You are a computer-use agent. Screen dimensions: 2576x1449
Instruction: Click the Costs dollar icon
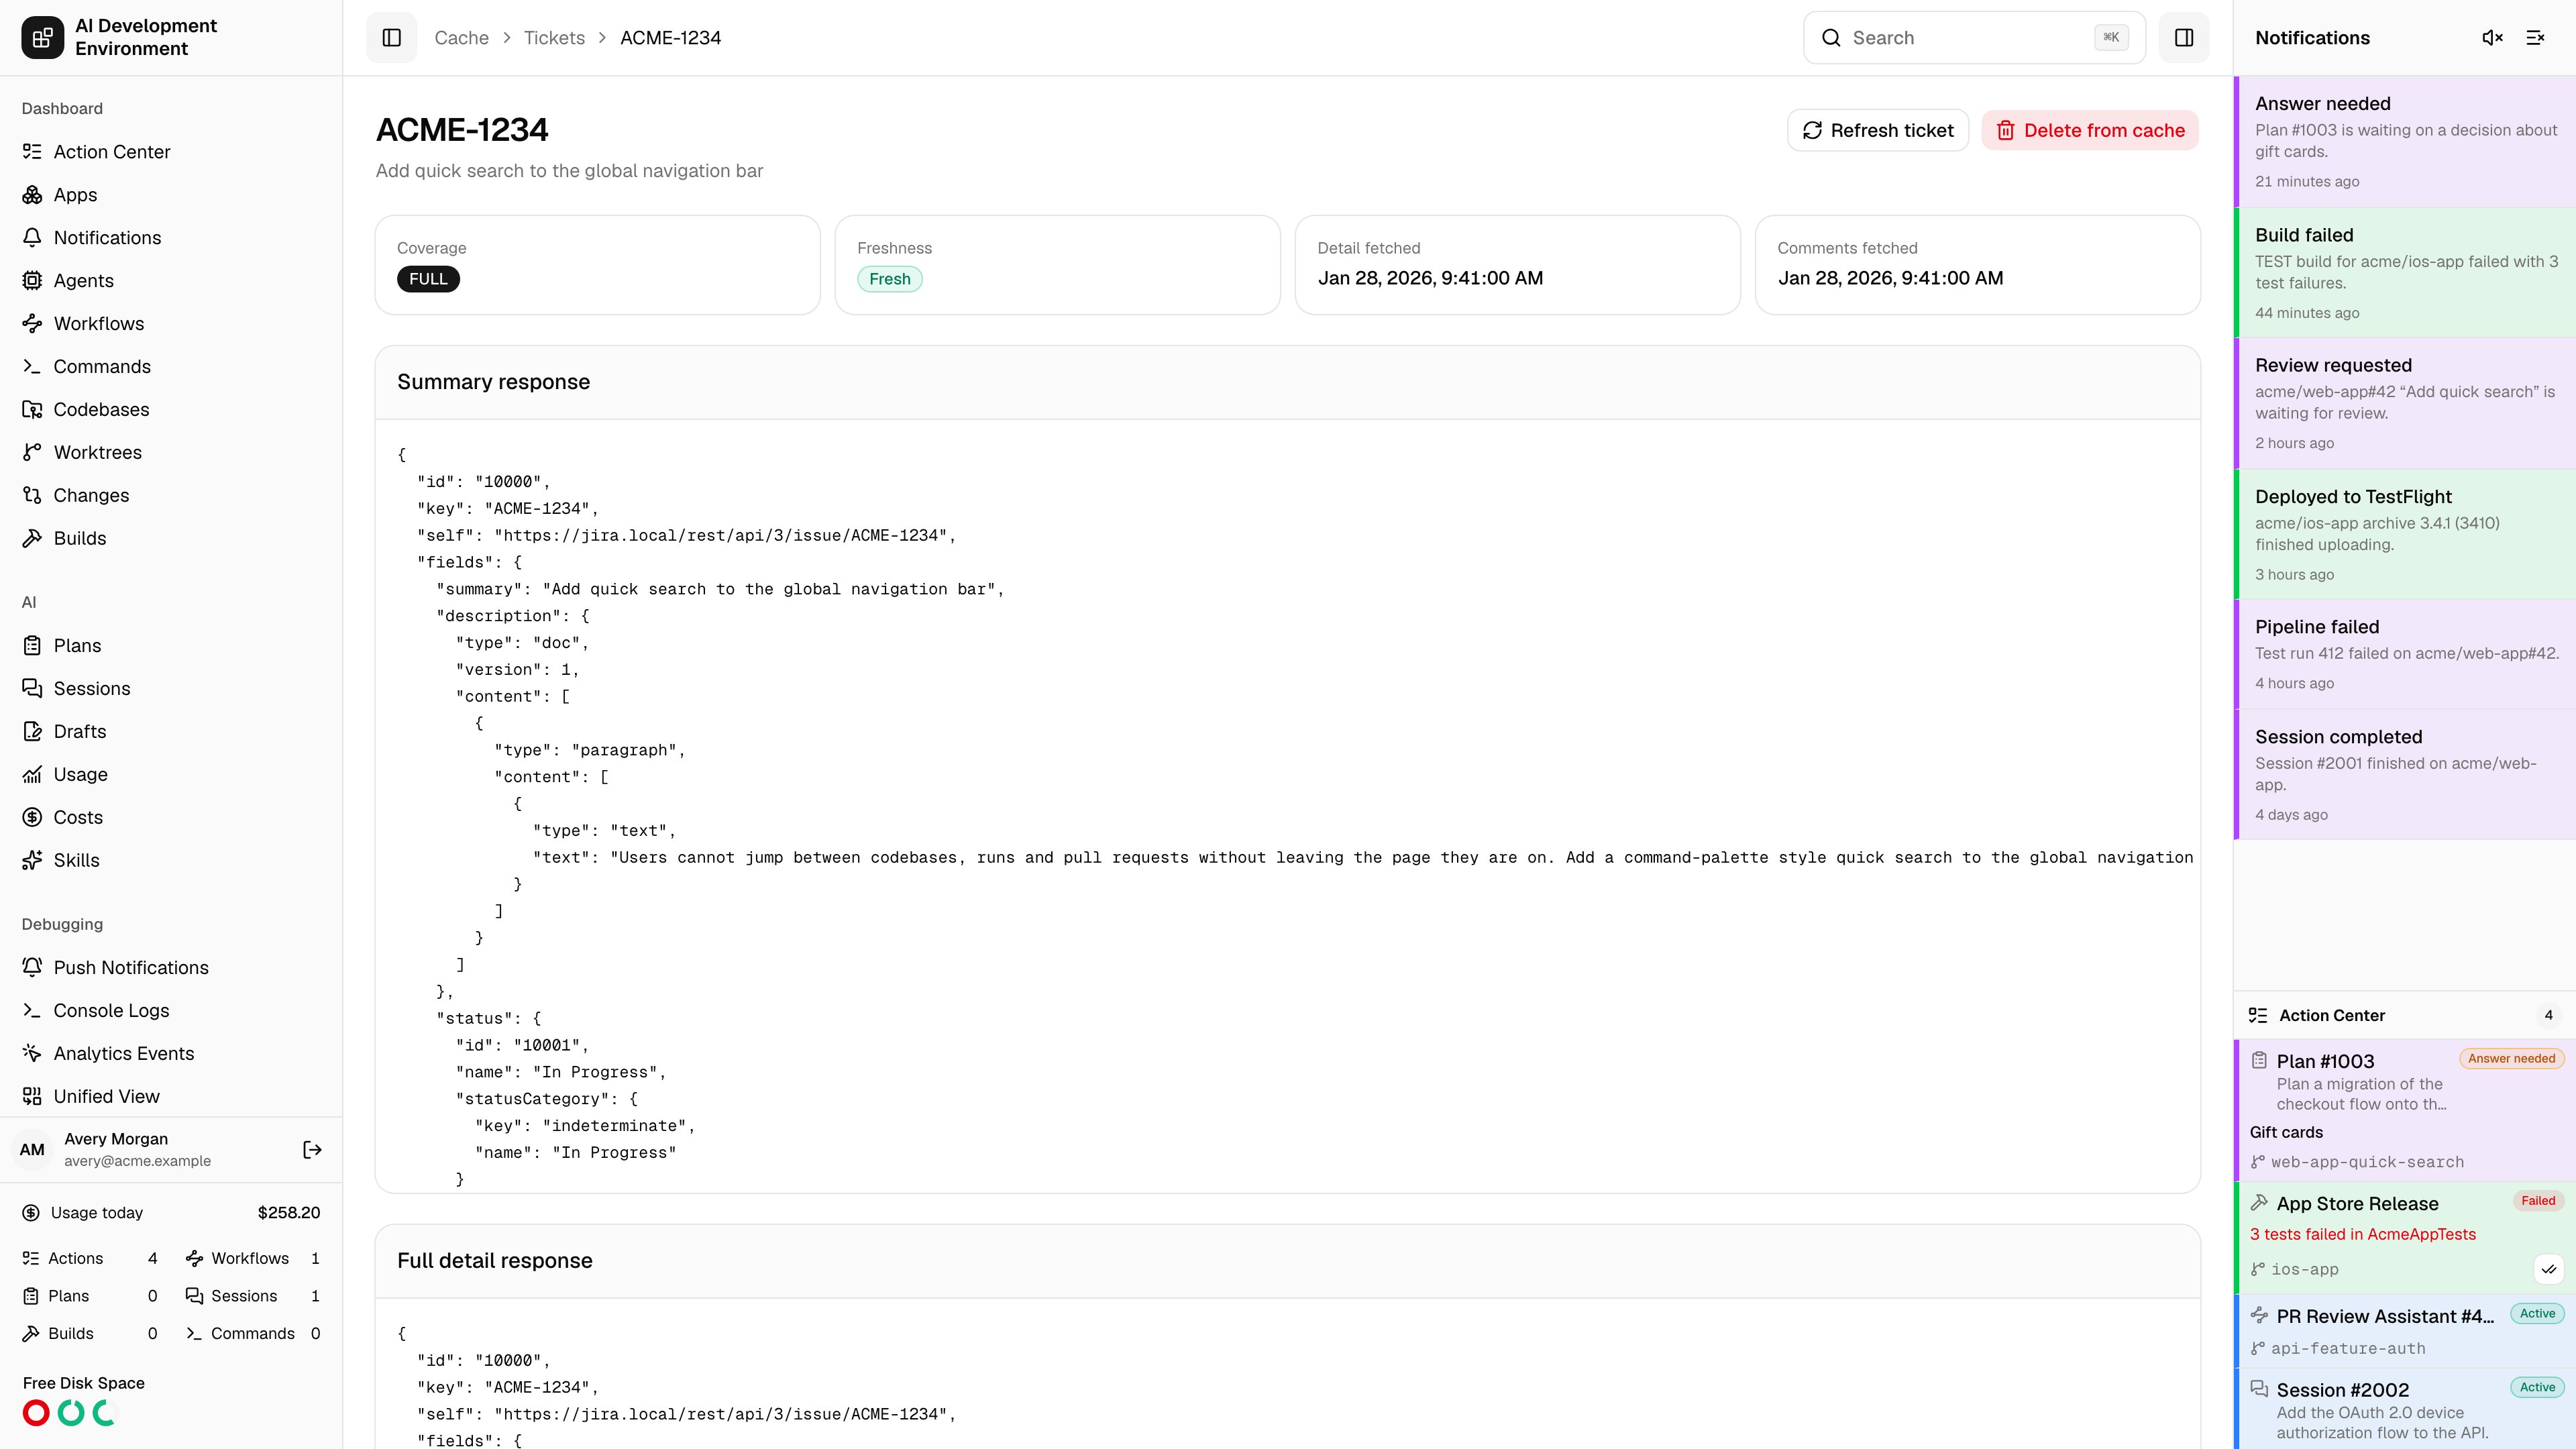(x=32, y=818)
